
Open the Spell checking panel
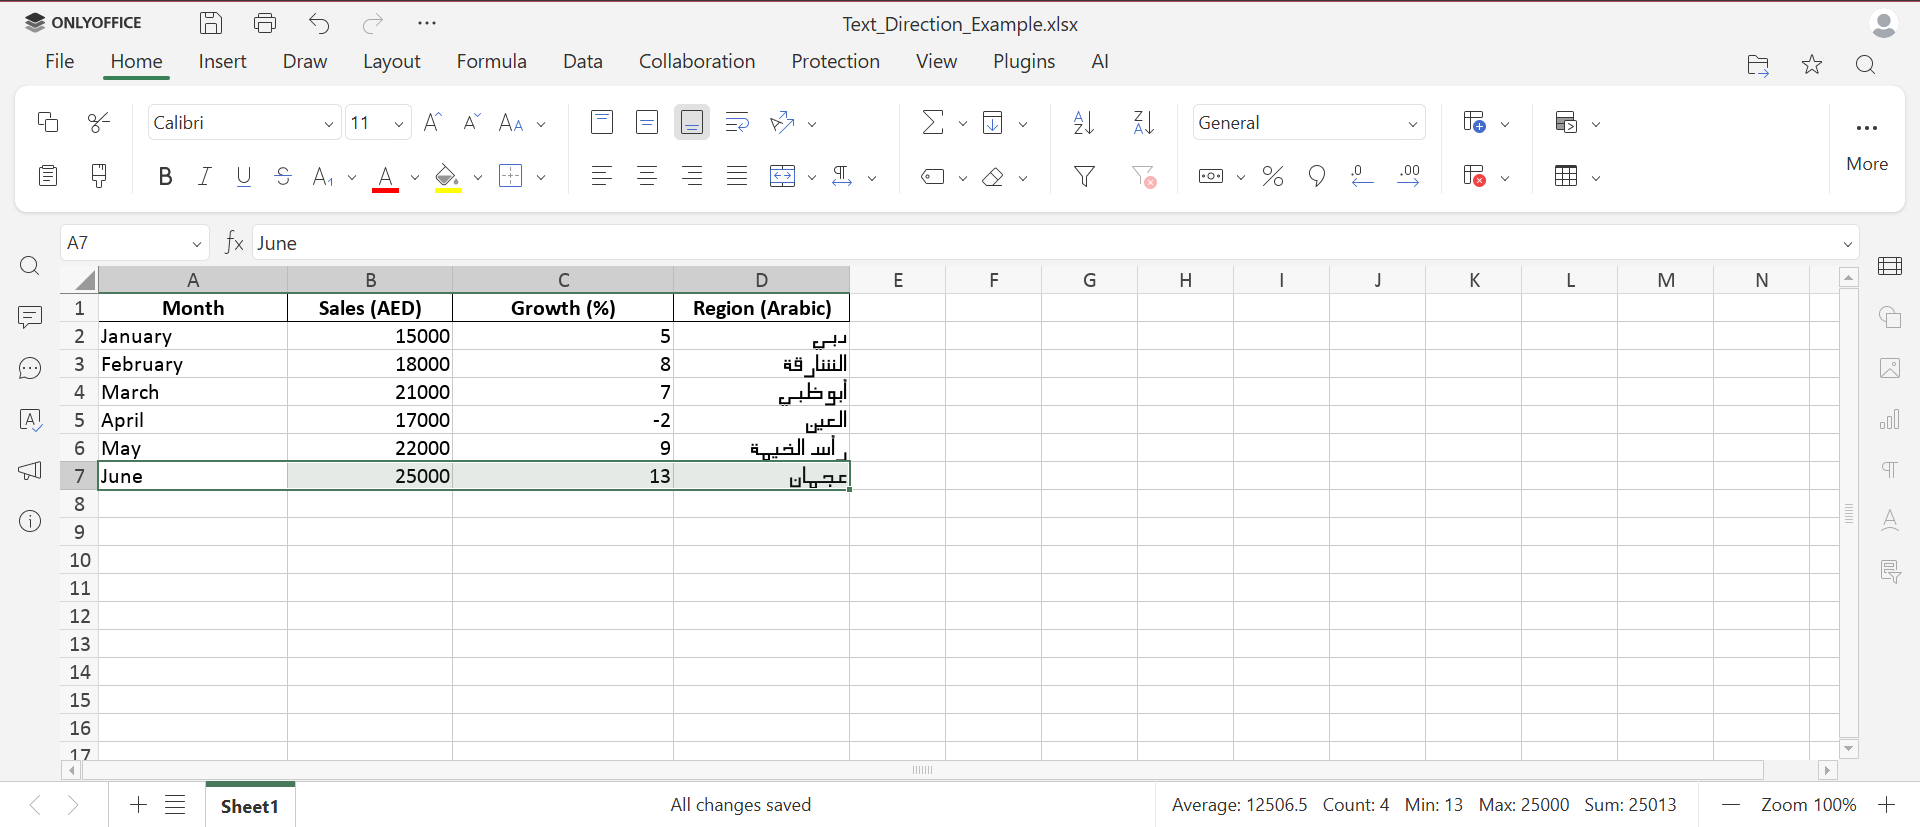coord(30,419)
